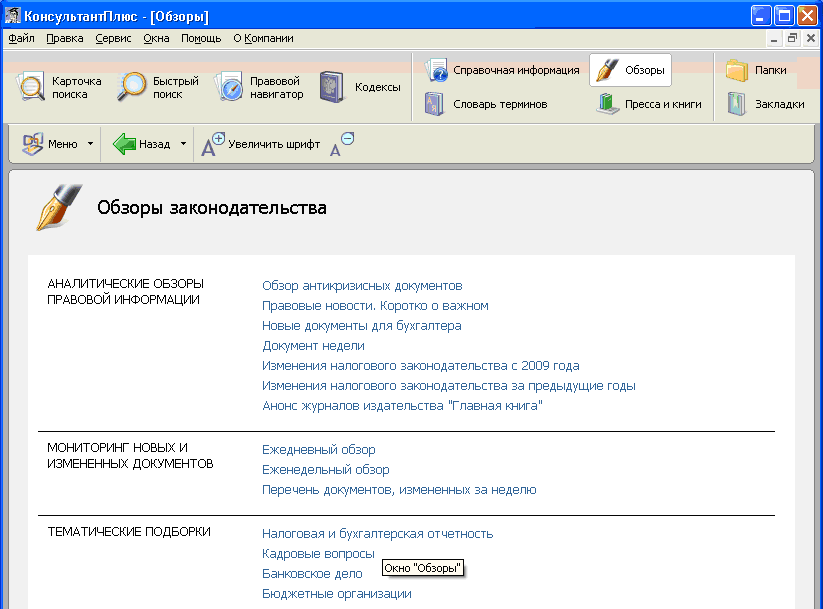Image resolution: width=823 pixels, height=609 pixels.
Task: Open the Папки folder icon
Action: (x=737, y=70)
